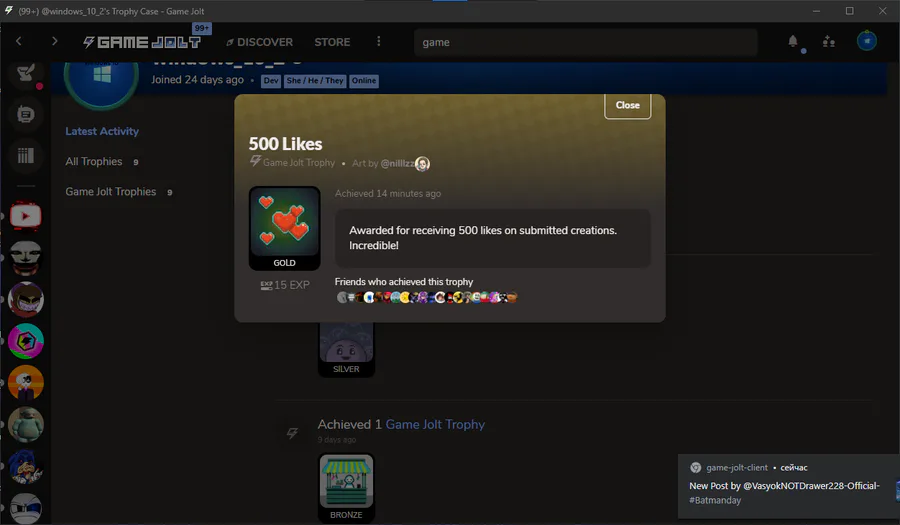This screenshot has height=525, width=900.
Task: Open the Game Jolt Trophy link
Action: click(435, 425)
